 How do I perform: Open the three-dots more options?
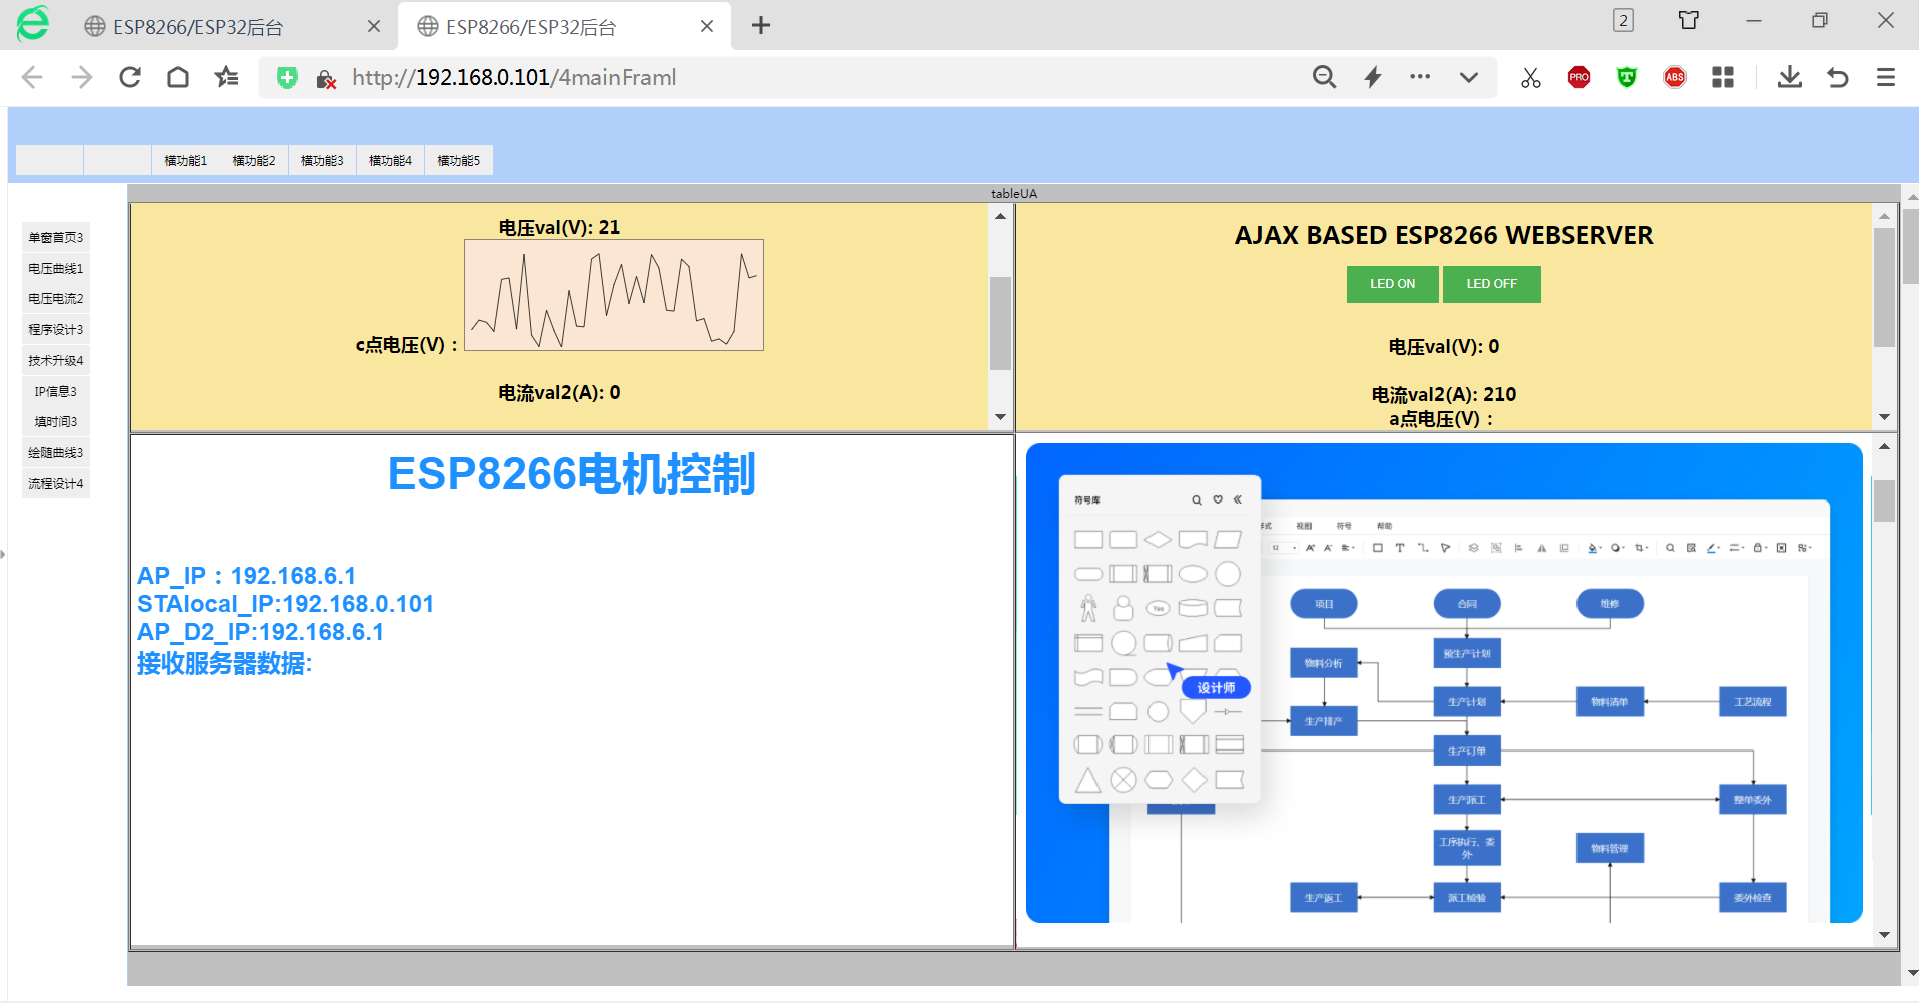[1420, 76]
